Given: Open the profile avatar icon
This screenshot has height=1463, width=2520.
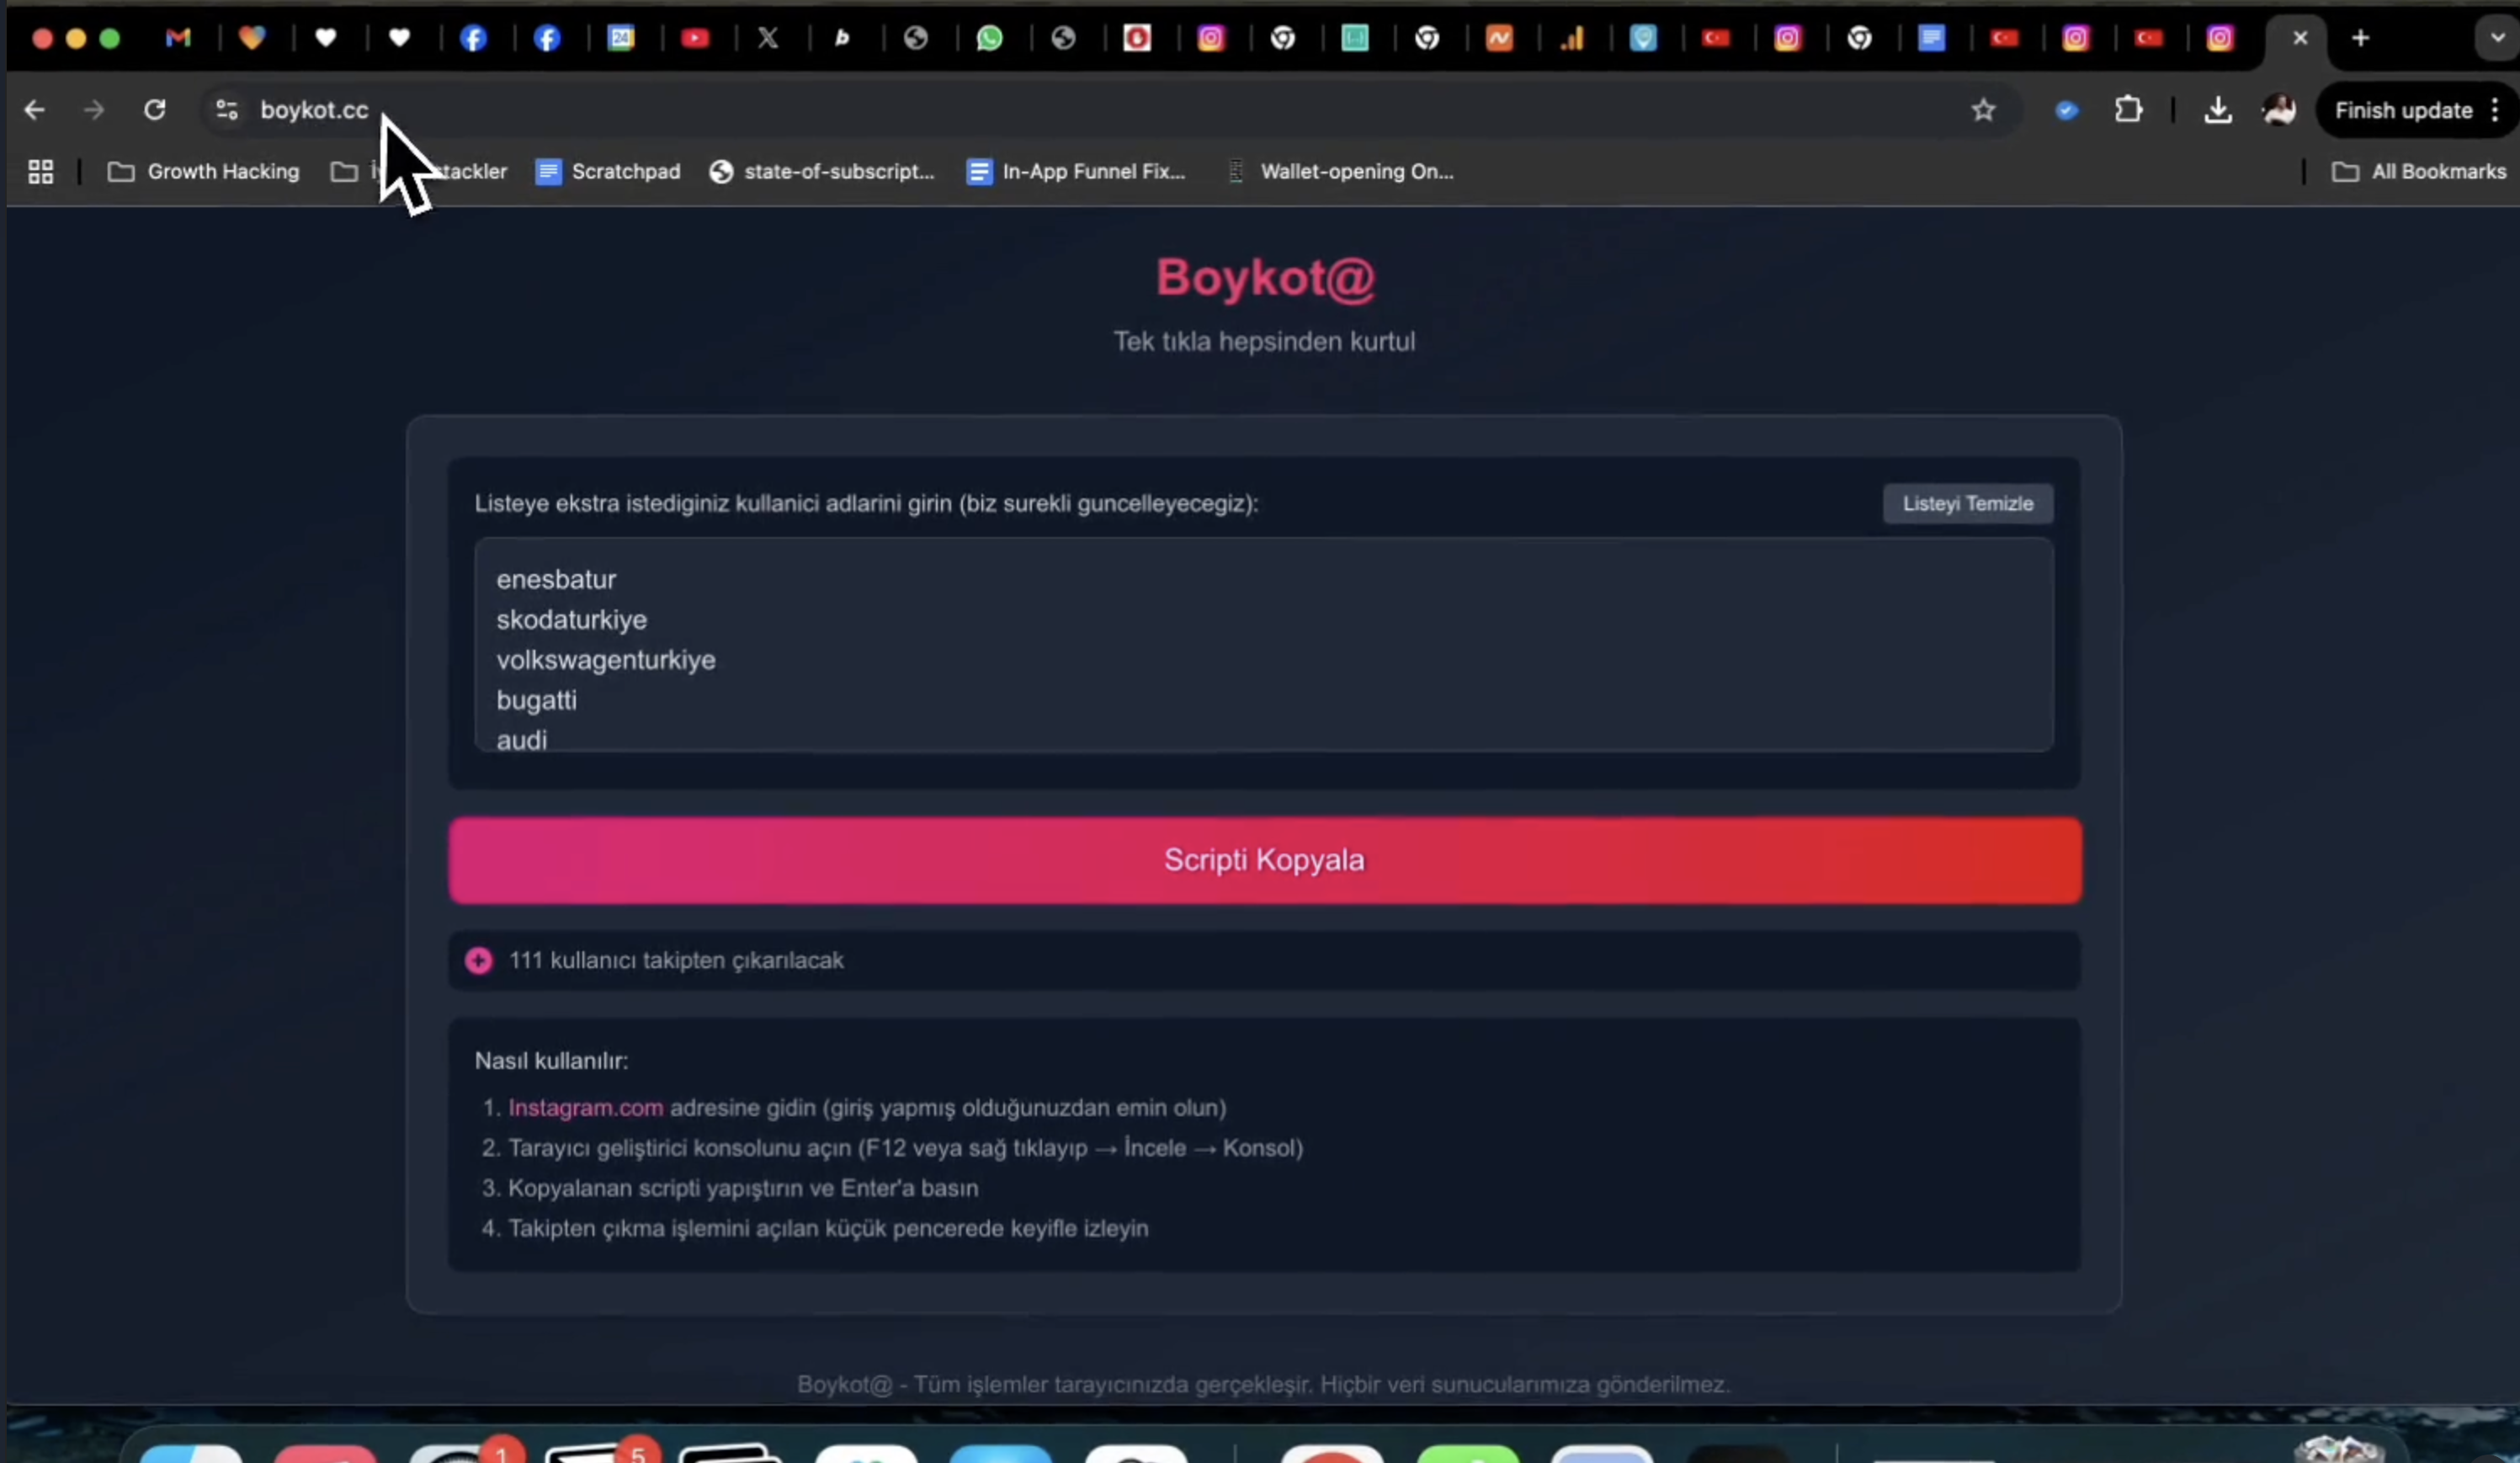Looking at the screenshot, I should (2279, 110).
